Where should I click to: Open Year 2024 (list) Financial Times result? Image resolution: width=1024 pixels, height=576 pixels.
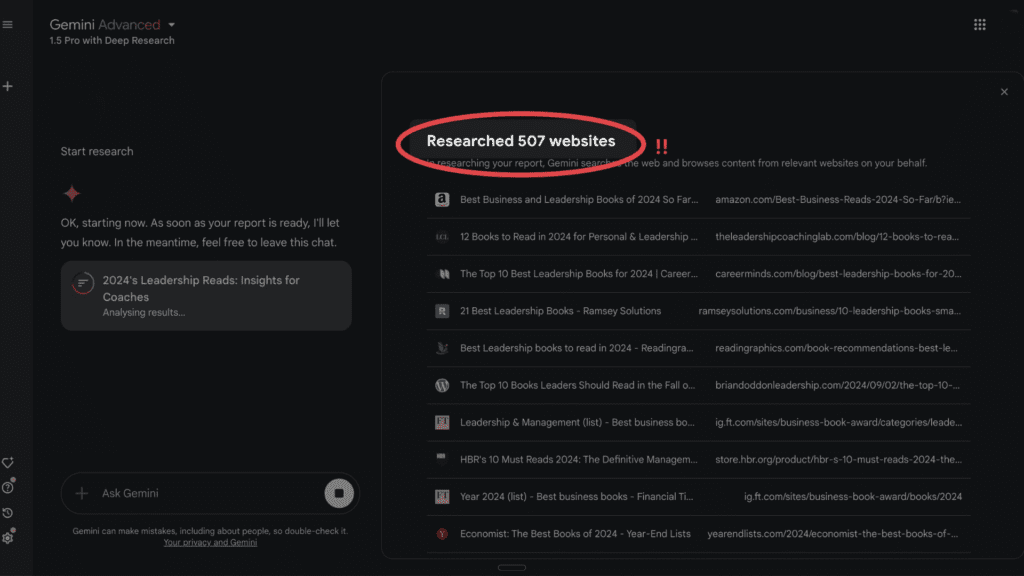[577, 497]
